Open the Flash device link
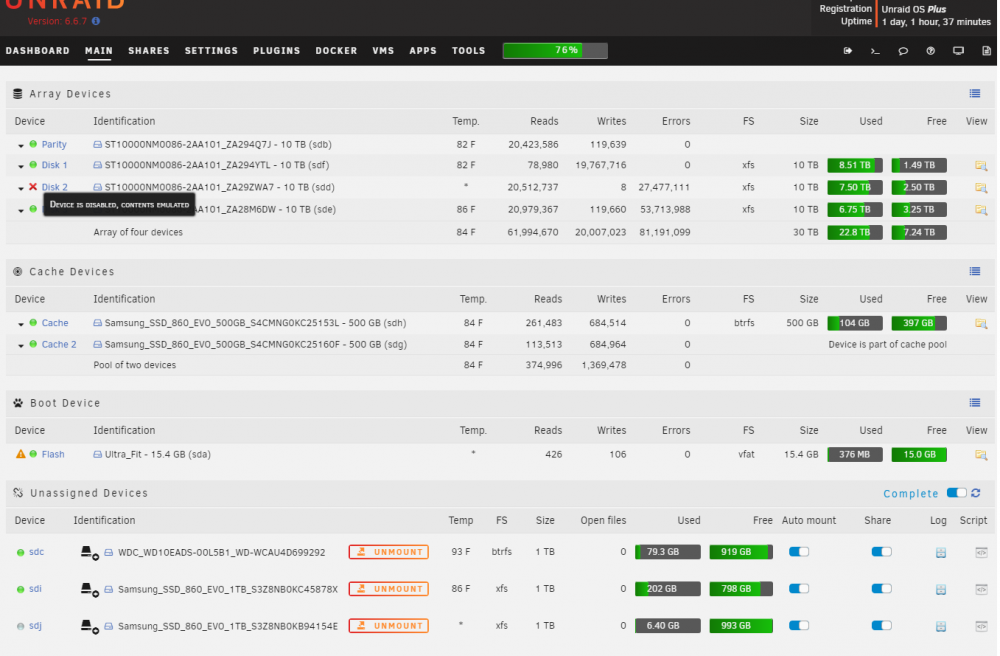1000x656 pixels. click(53, 455)
